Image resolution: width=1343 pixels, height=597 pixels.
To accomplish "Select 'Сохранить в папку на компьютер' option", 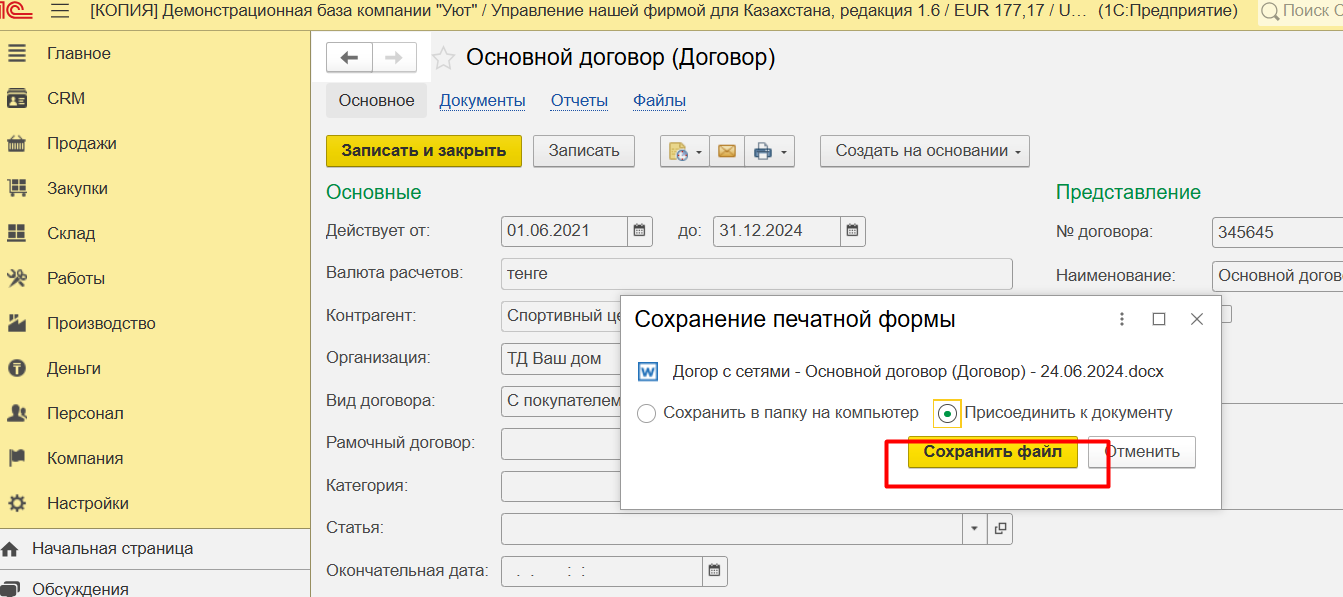I will pyautogui.click(x=647, y=413).
